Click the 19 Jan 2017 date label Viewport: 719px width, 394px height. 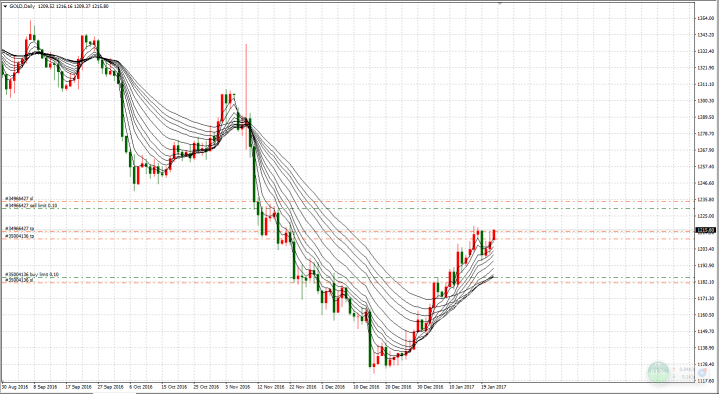tap(494, 387)
